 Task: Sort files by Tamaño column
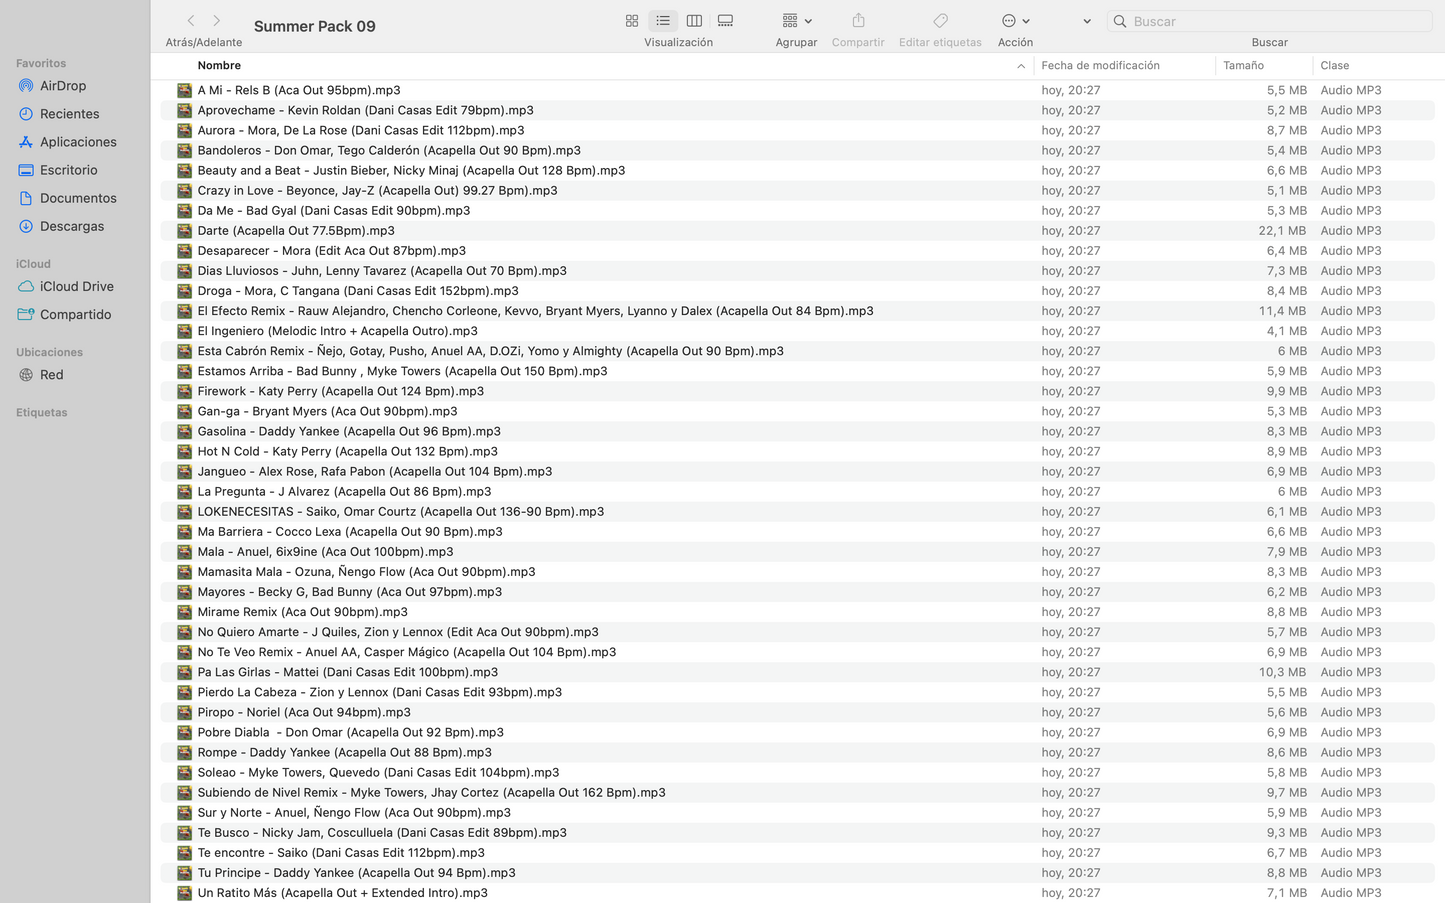click(1243, 65)
